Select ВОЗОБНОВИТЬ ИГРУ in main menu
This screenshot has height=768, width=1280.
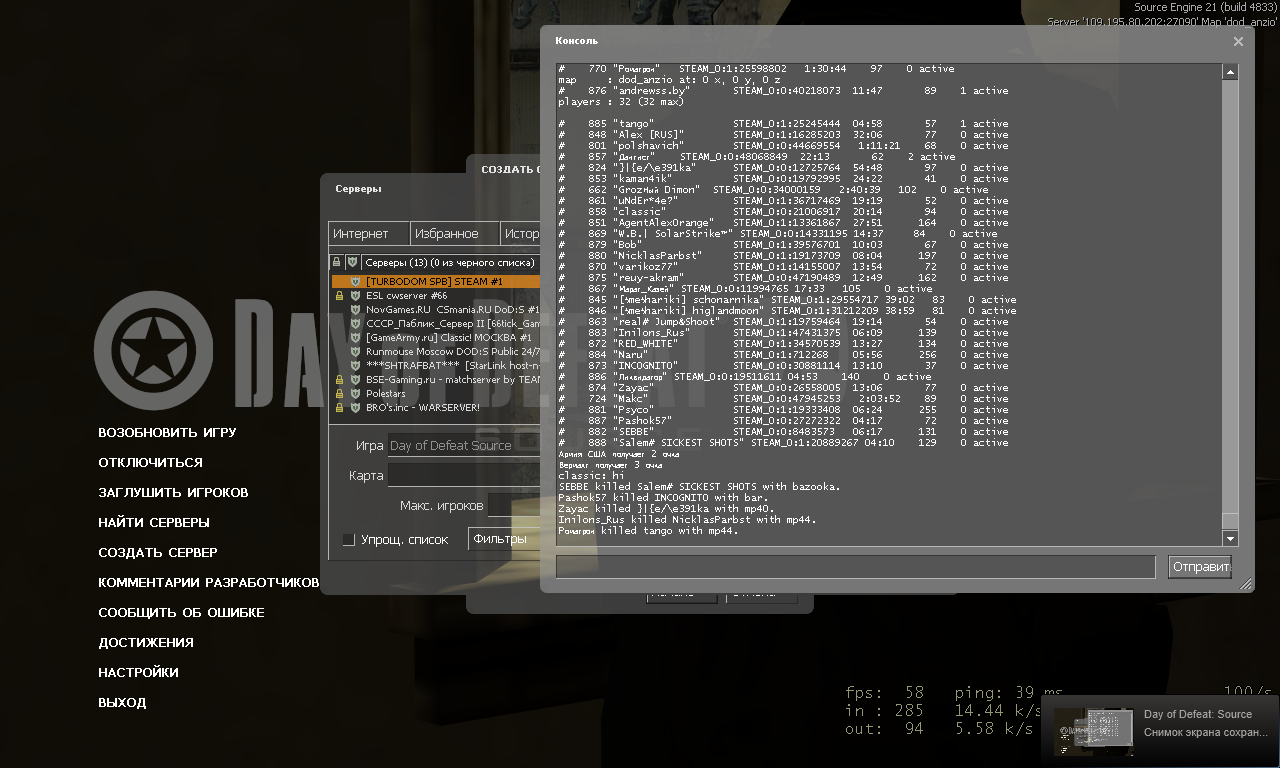tap(167, 433)
